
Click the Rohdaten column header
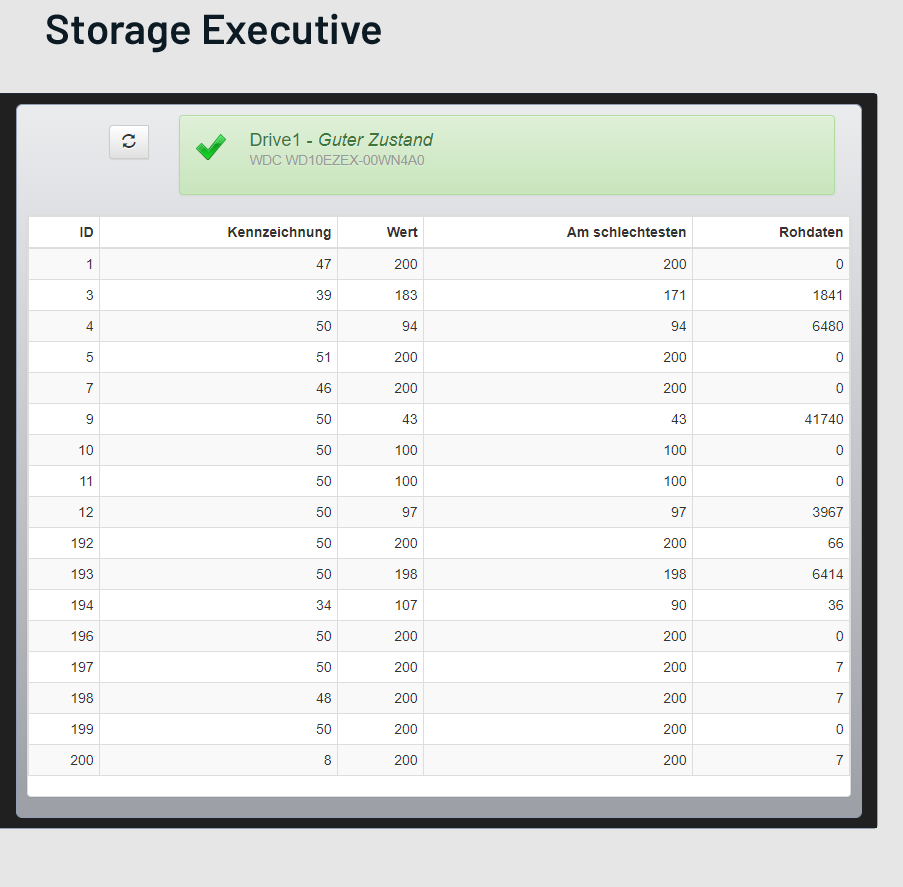(x=811, y=232)
